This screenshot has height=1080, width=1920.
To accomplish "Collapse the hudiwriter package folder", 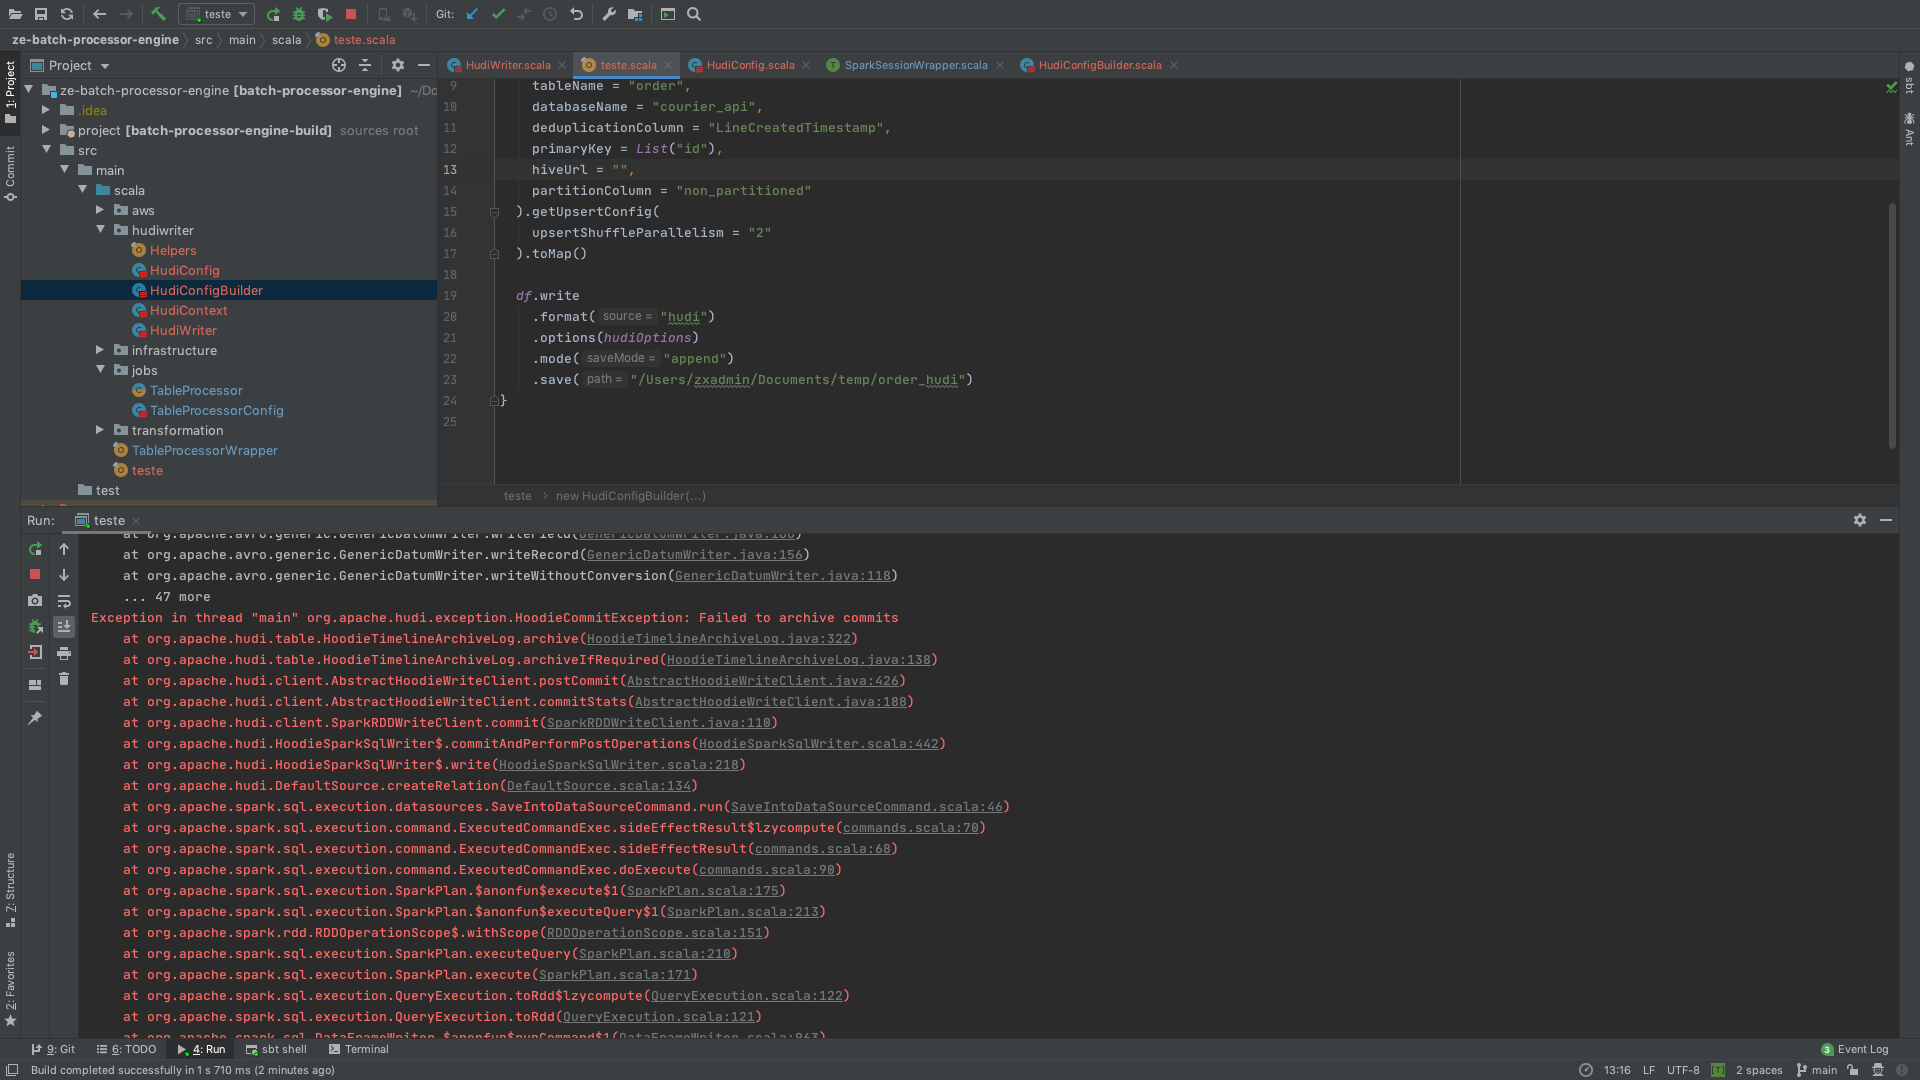I will (x=100, y=230).
